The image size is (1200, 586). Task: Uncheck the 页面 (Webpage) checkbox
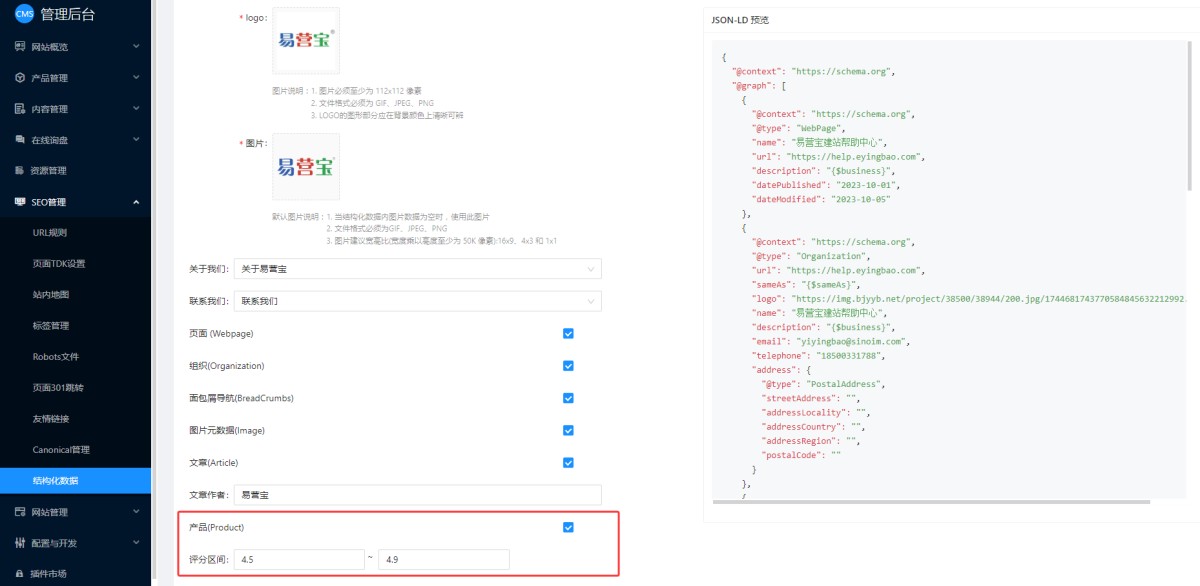[x=568, y=334]
